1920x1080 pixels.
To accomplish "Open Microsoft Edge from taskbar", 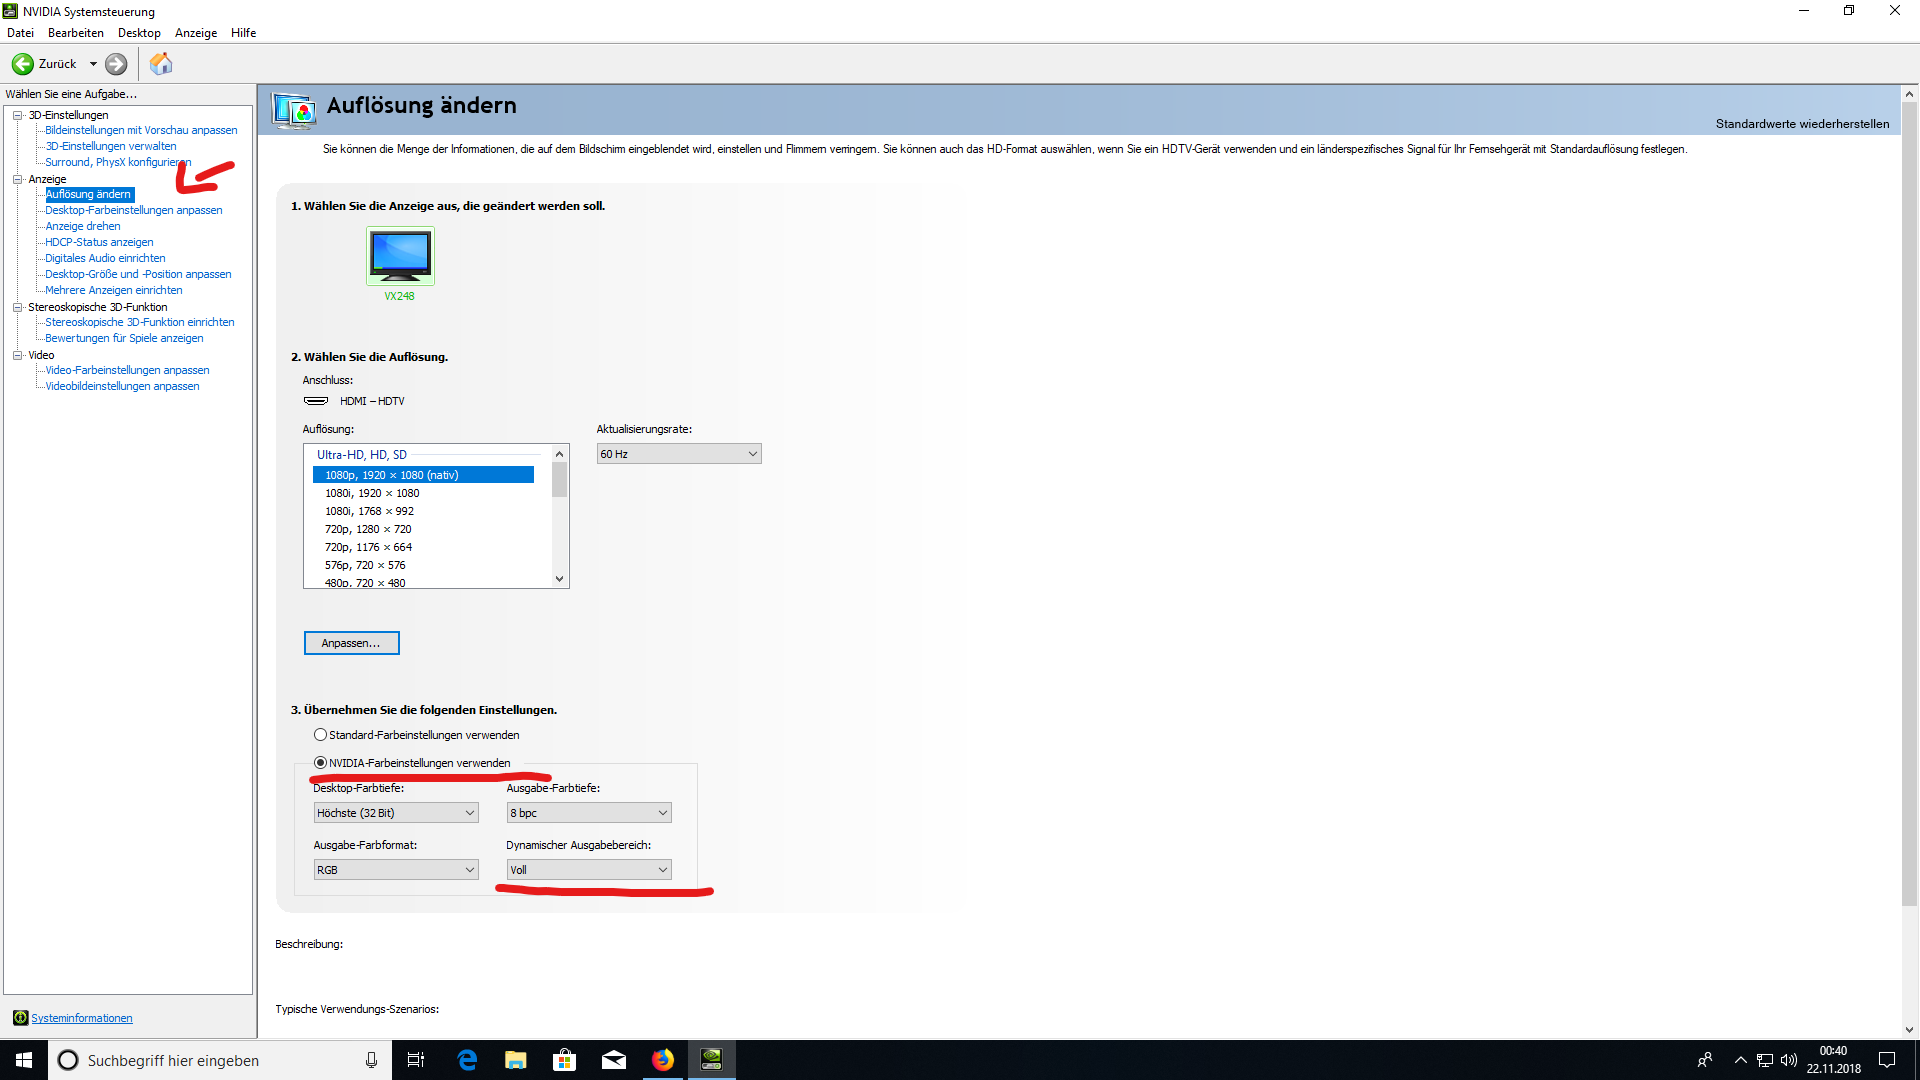I will point(467,1060).
